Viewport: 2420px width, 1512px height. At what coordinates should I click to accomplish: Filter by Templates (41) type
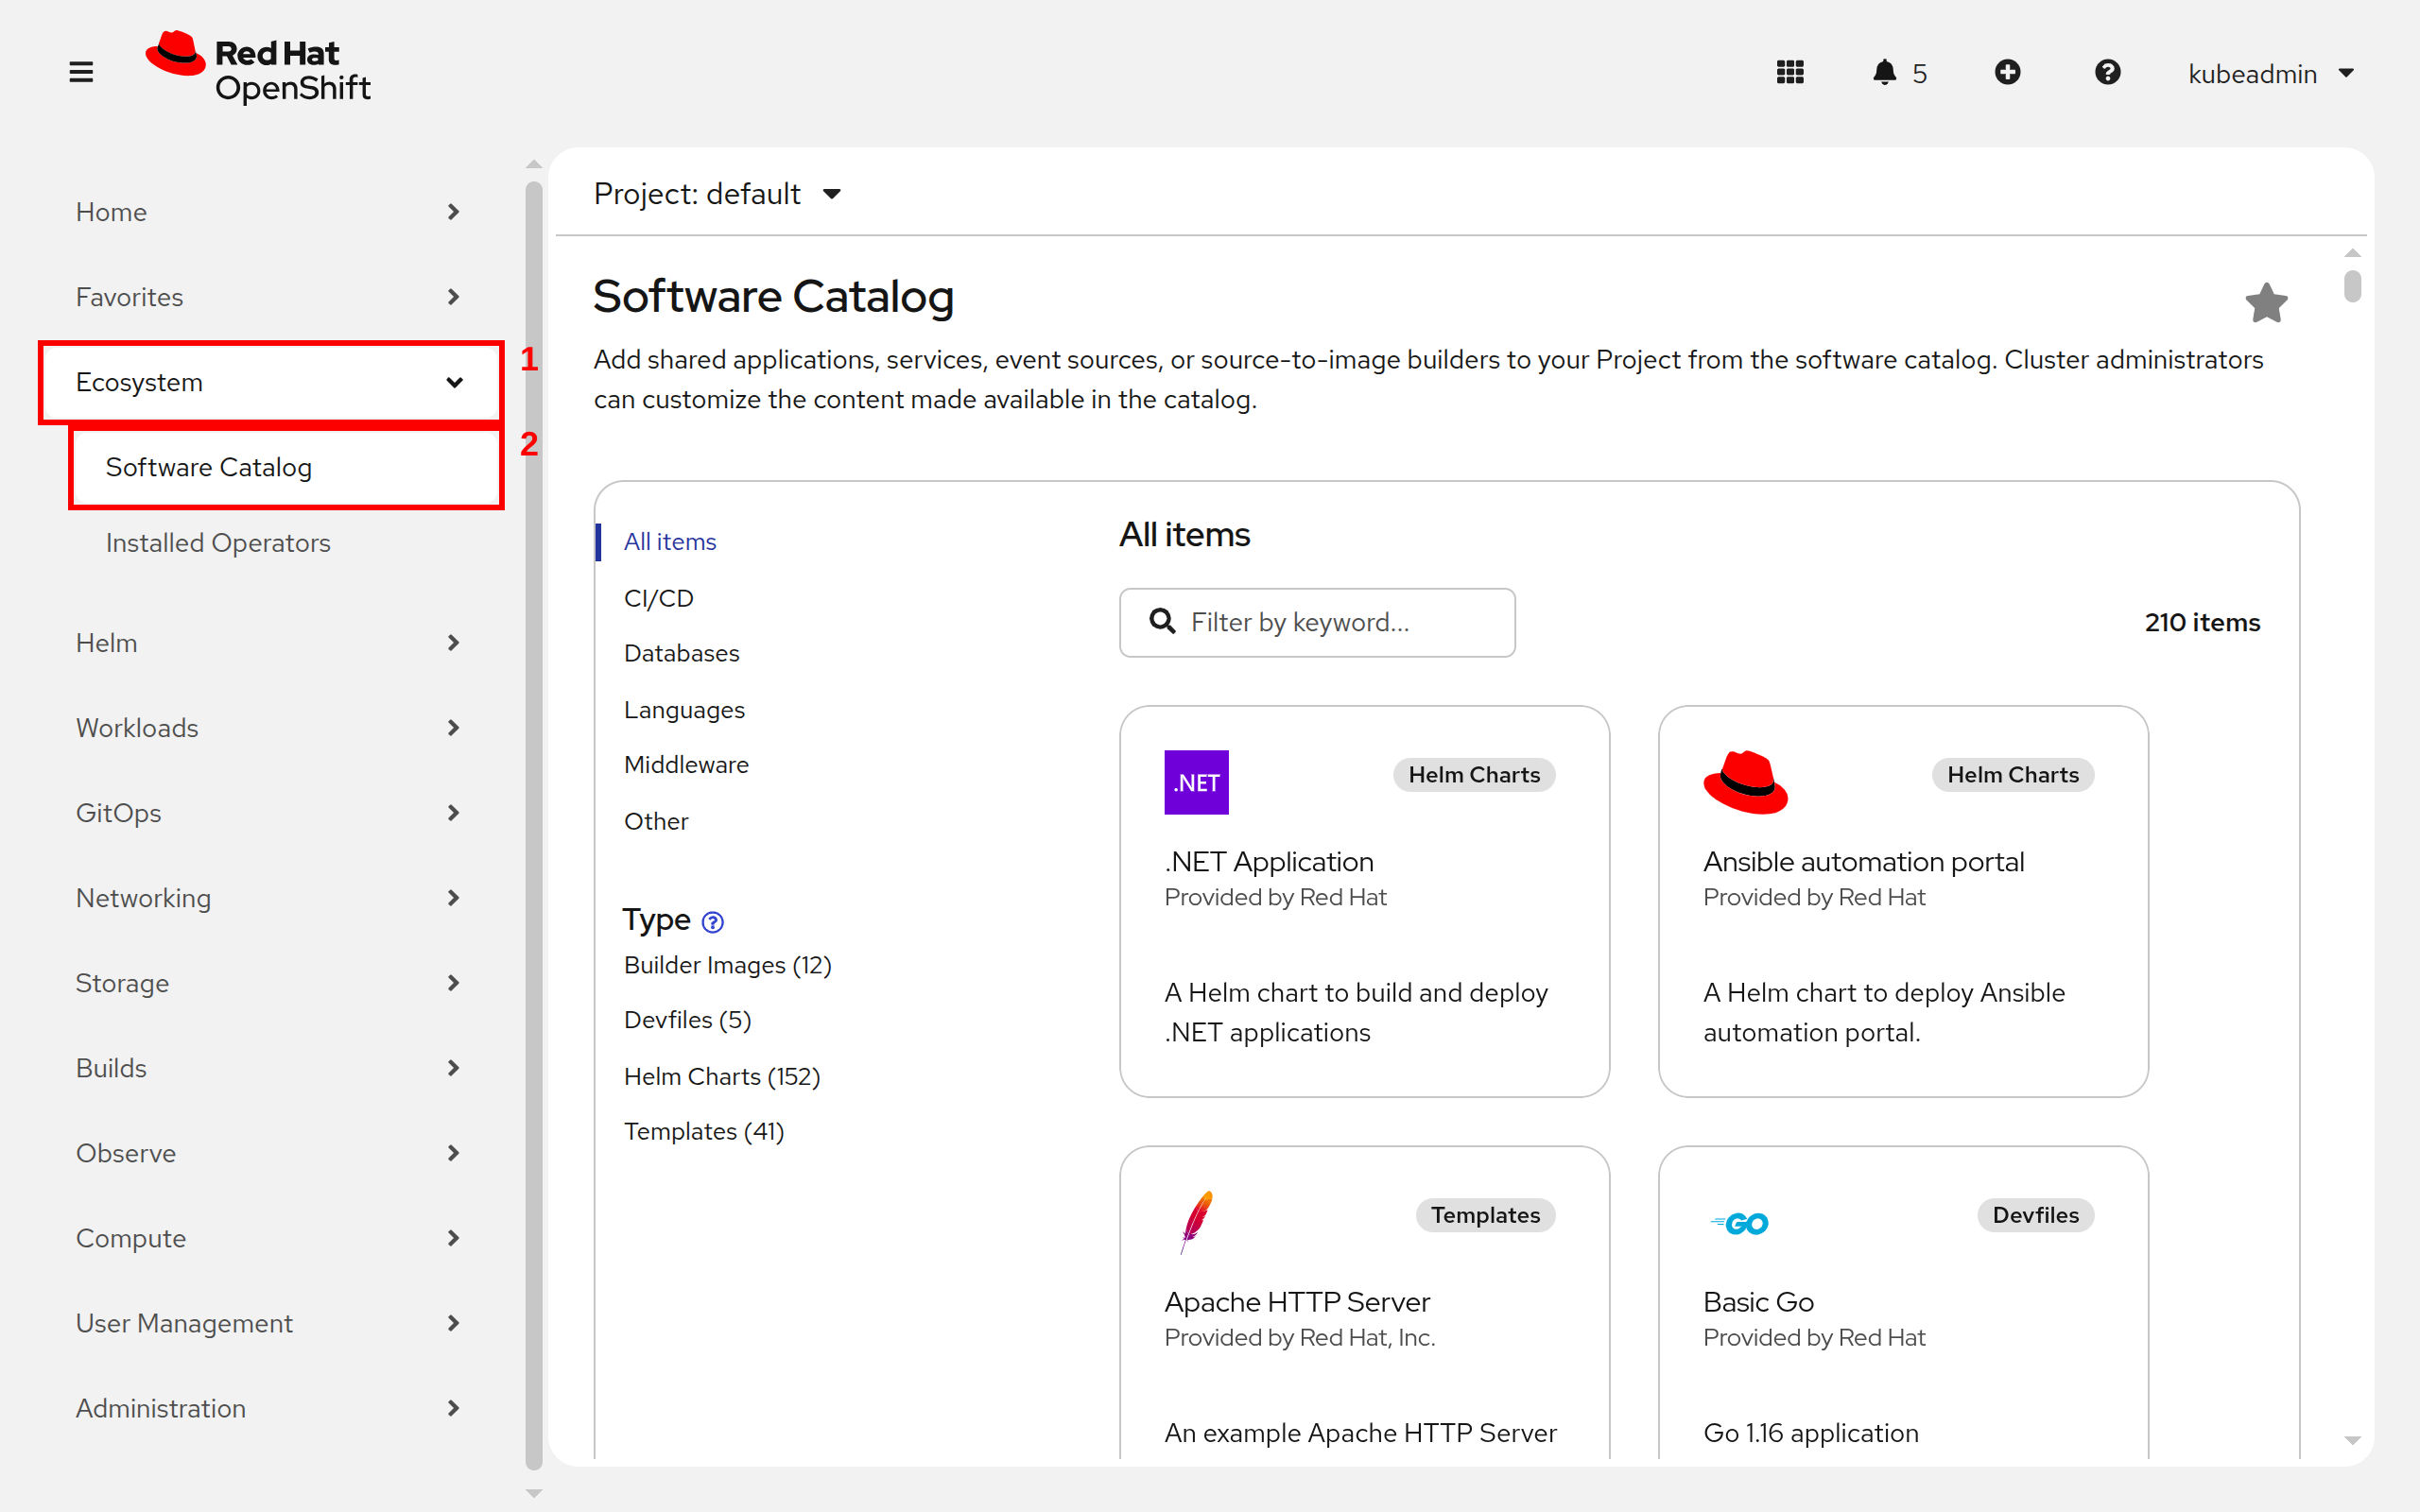704,1131
